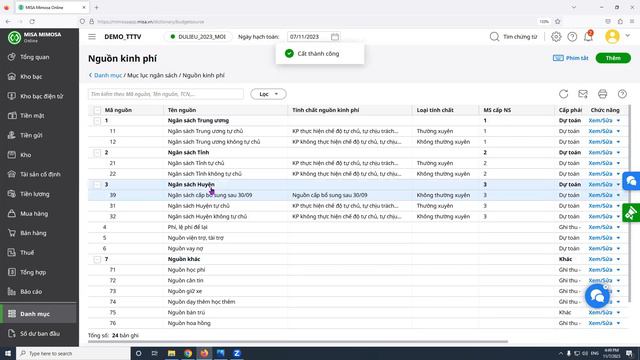This screenshot has height=360, width=640.
Task: Open the Phím tắt shortcuts link
Action: (x=571, y=58)
